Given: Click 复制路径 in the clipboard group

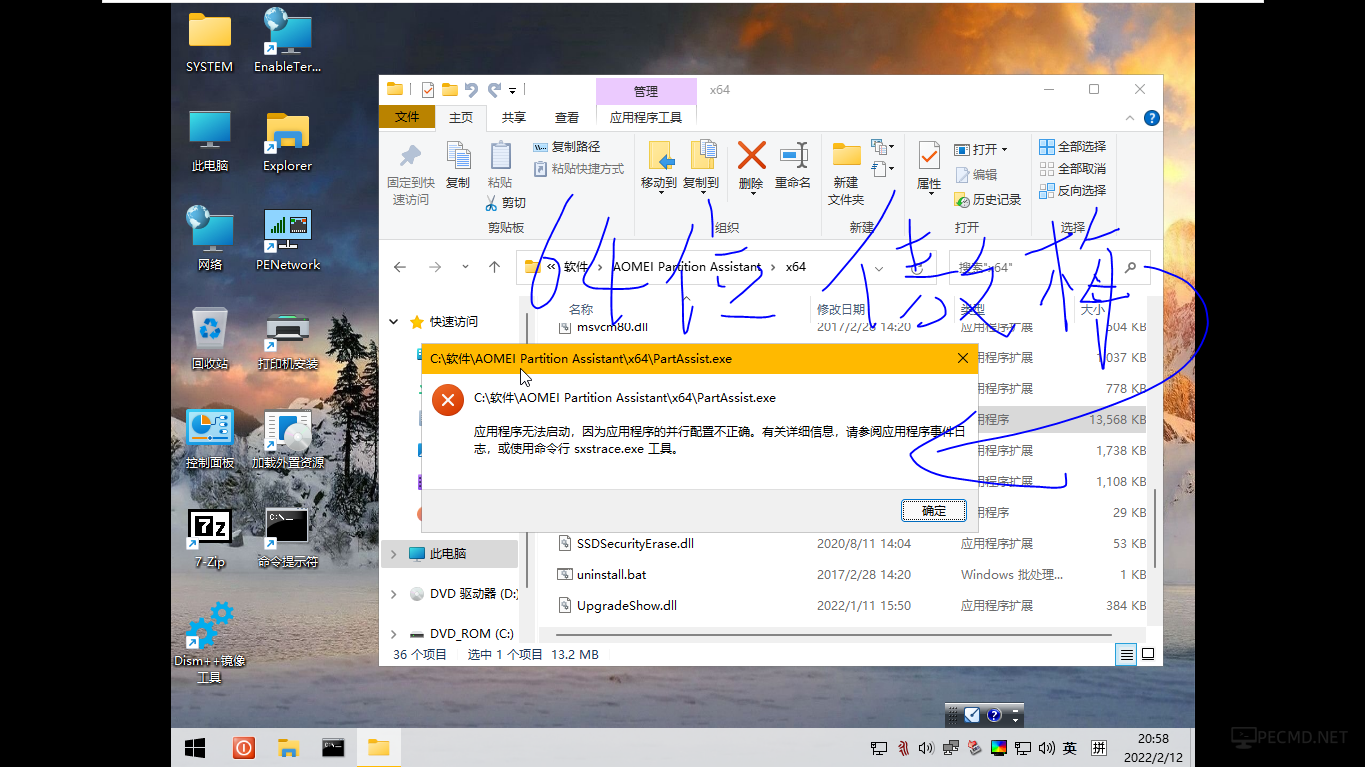Looking at the screenshot, I should point(567,147).
